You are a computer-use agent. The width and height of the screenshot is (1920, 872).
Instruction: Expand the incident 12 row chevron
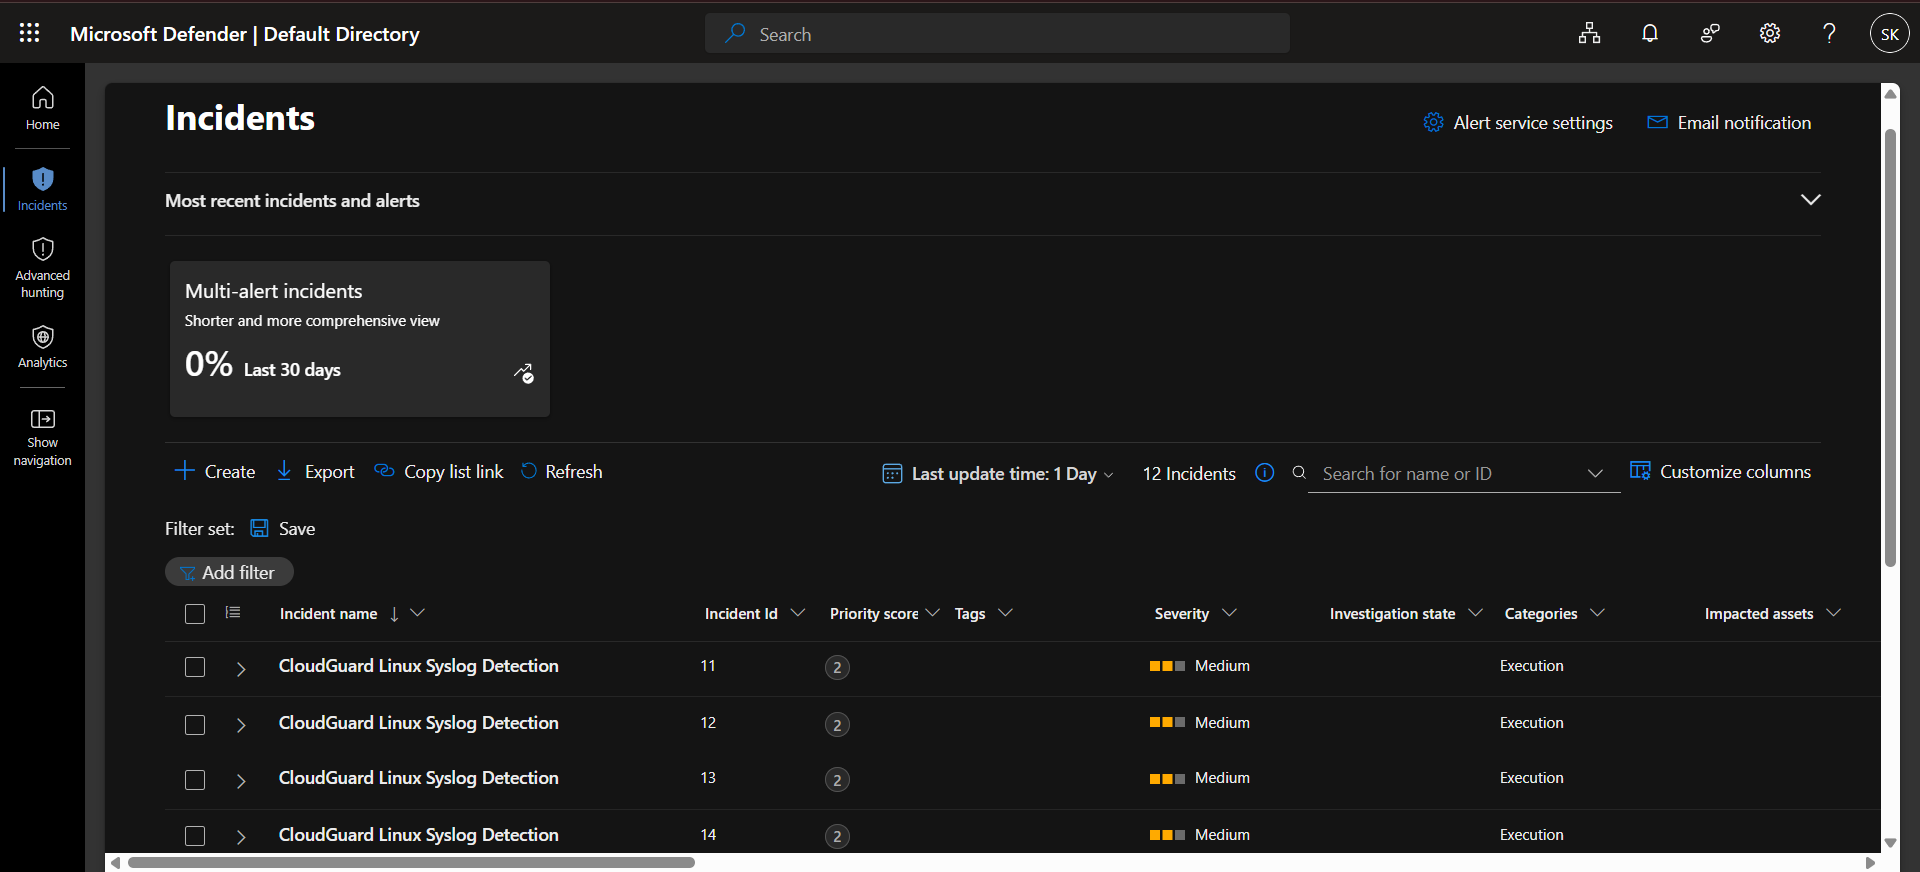[240, 725]
